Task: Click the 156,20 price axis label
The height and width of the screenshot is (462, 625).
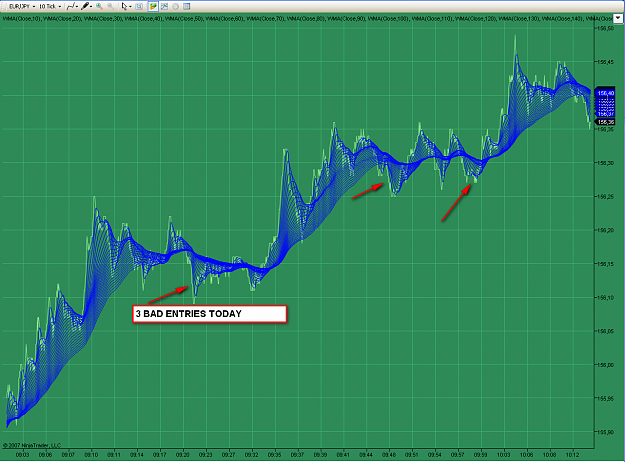Action: click(605, 230)
